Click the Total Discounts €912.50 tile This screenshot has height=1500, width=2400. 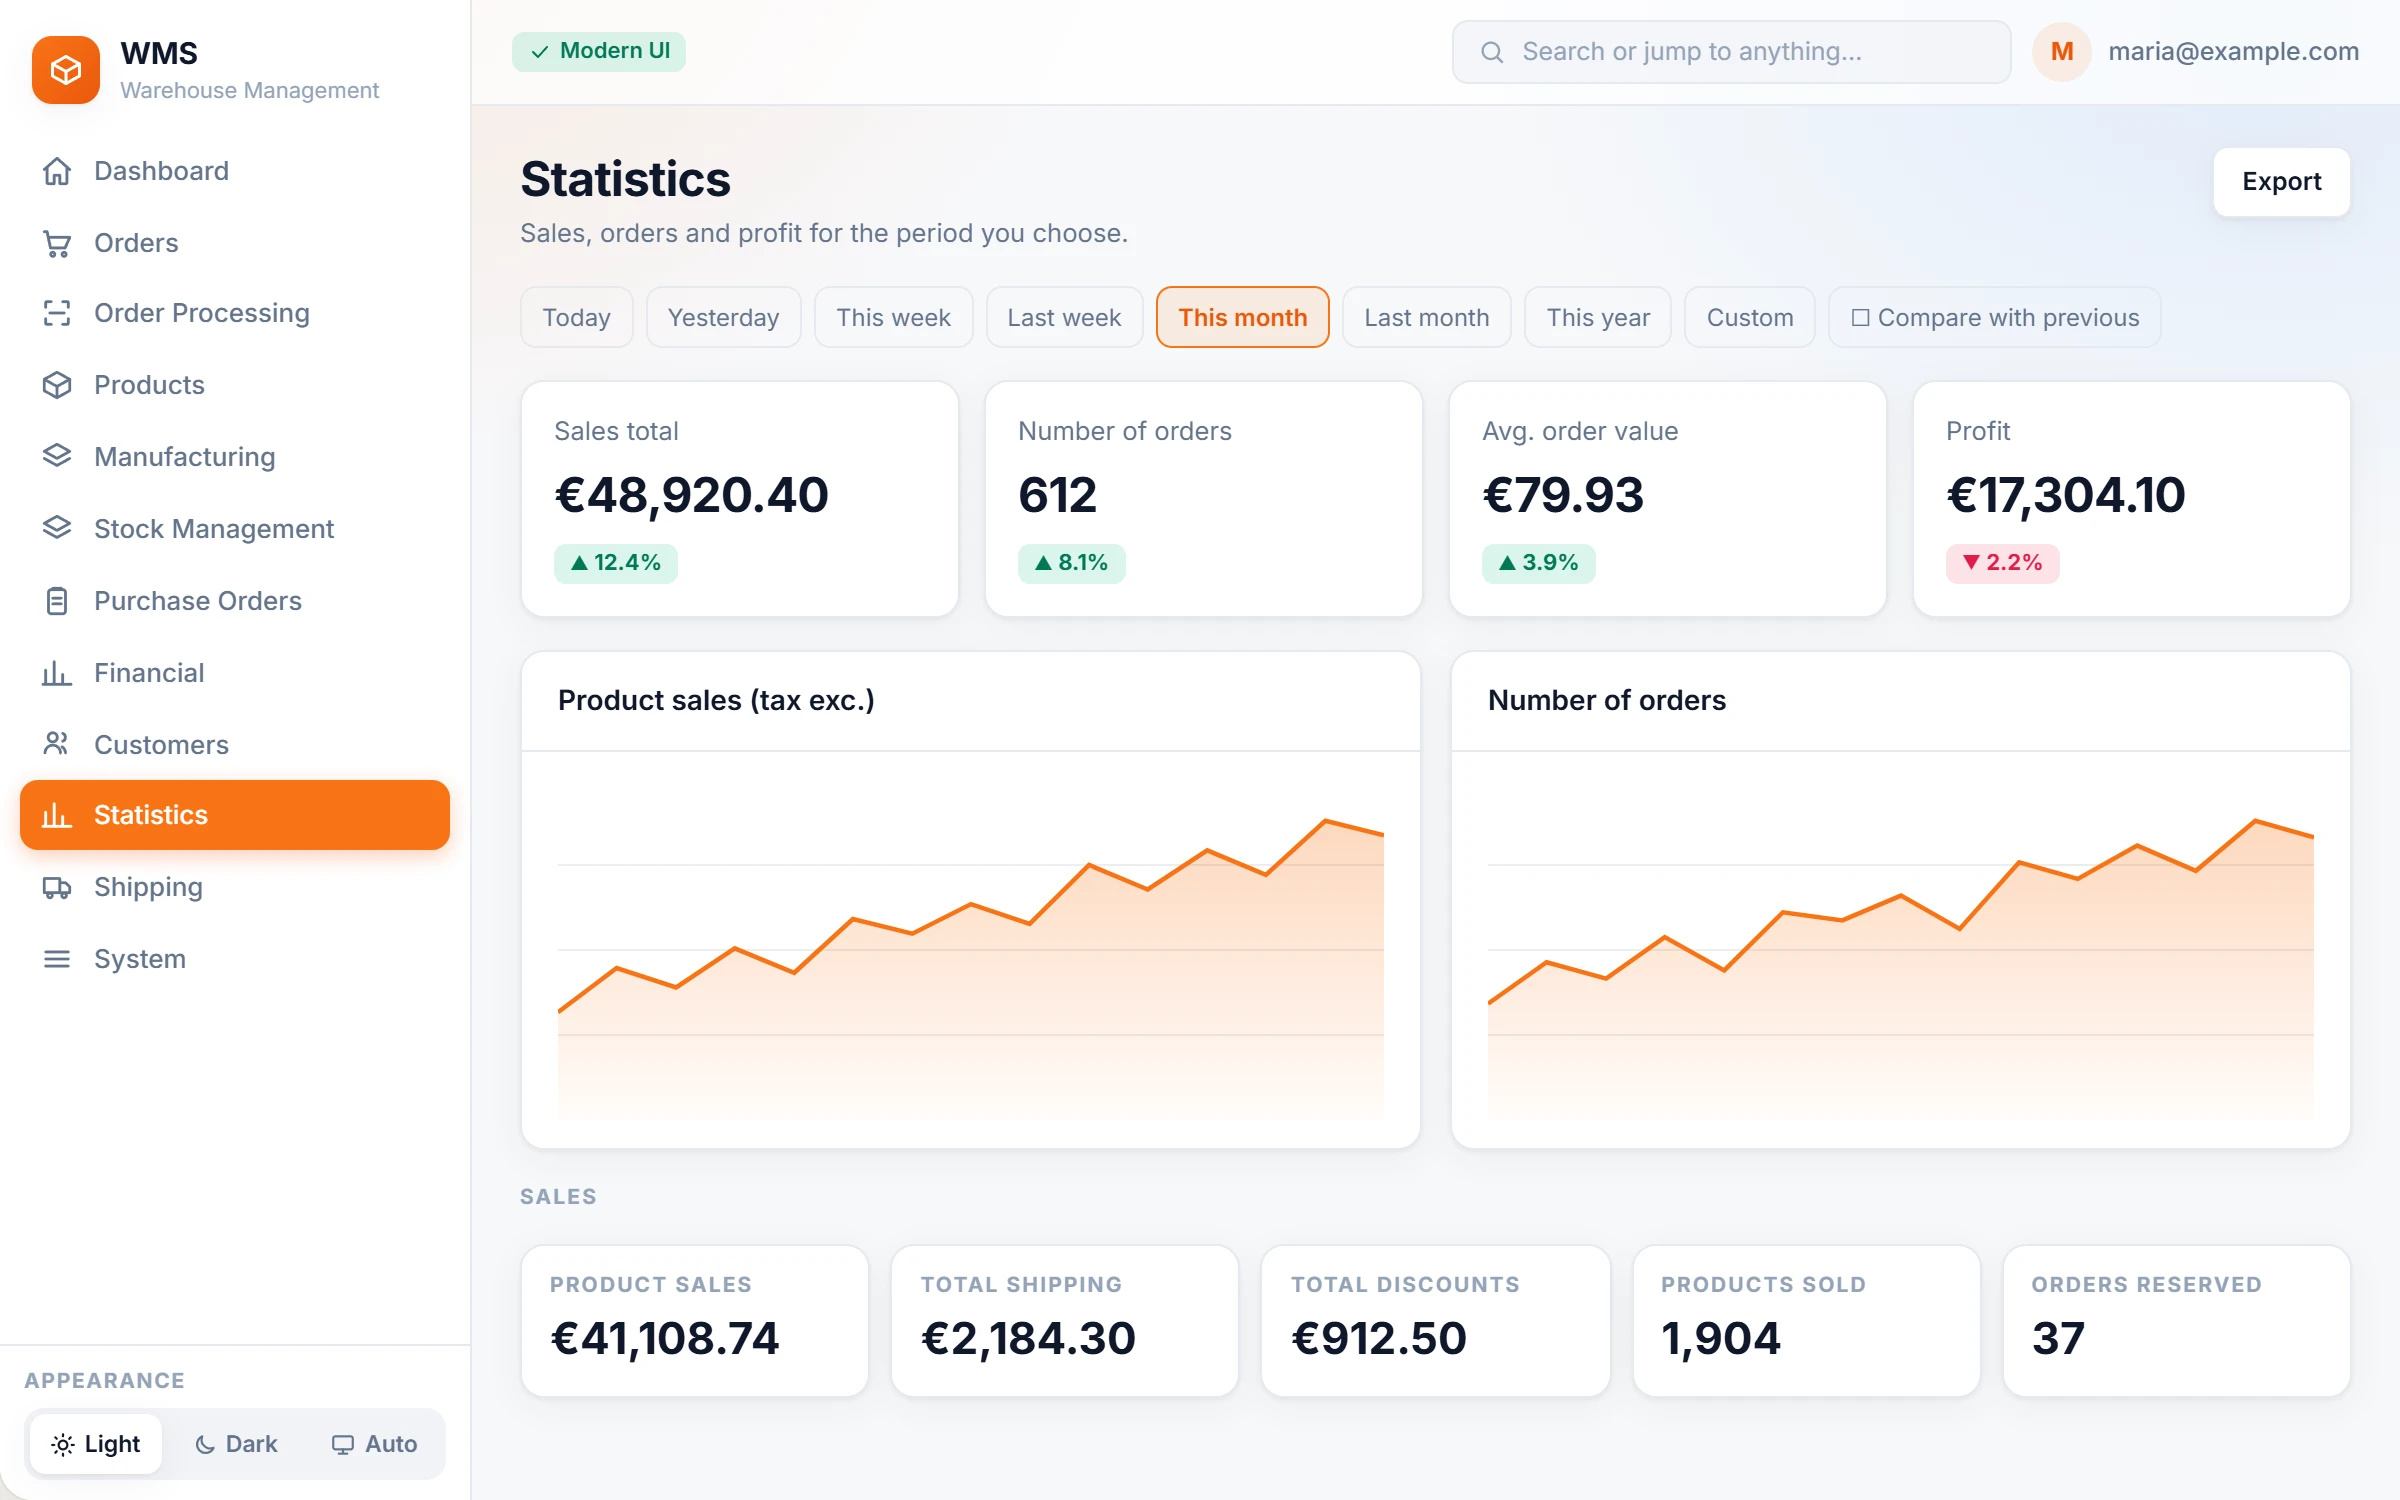1436,1321
